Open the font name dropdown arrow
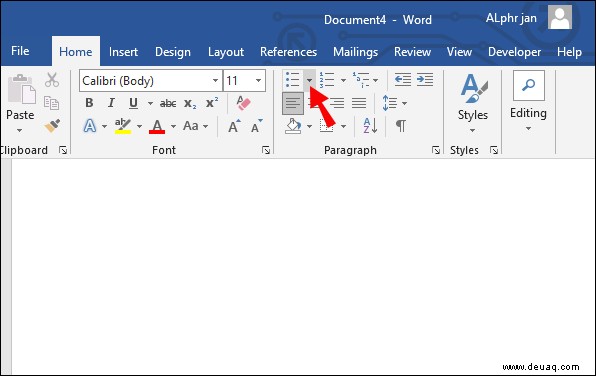This screenshot has height=376, width=596. click(216, 81)
